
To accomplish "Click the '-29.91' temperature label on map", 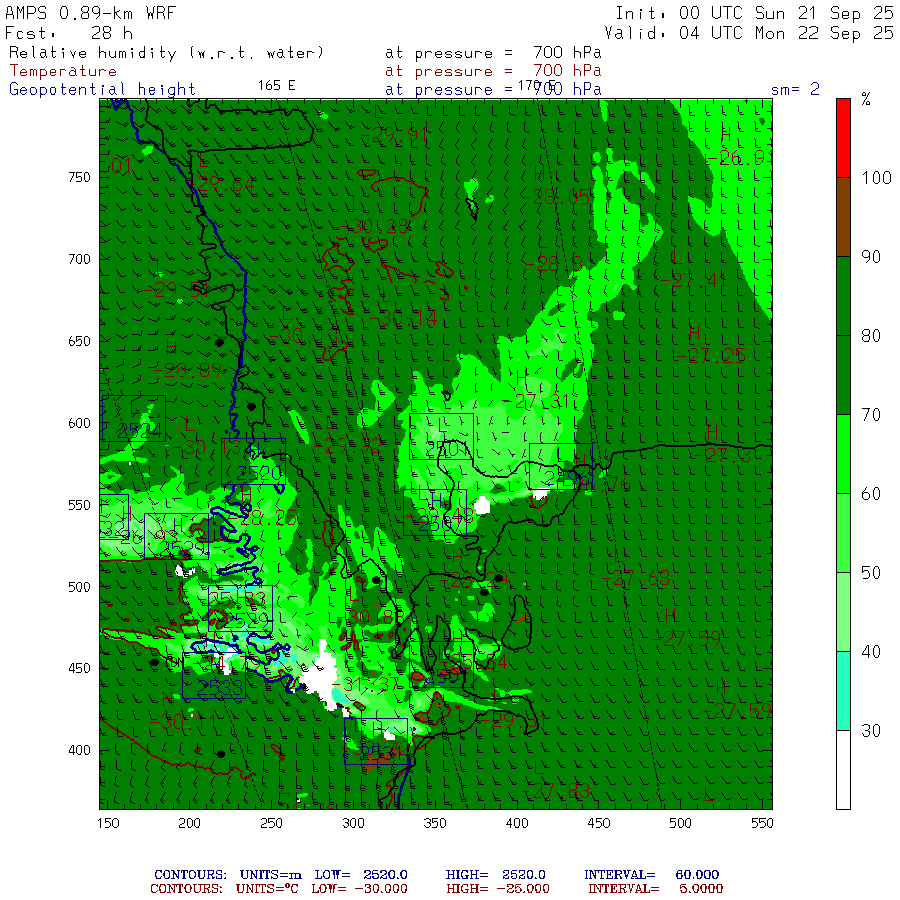I will click(395, 135).
